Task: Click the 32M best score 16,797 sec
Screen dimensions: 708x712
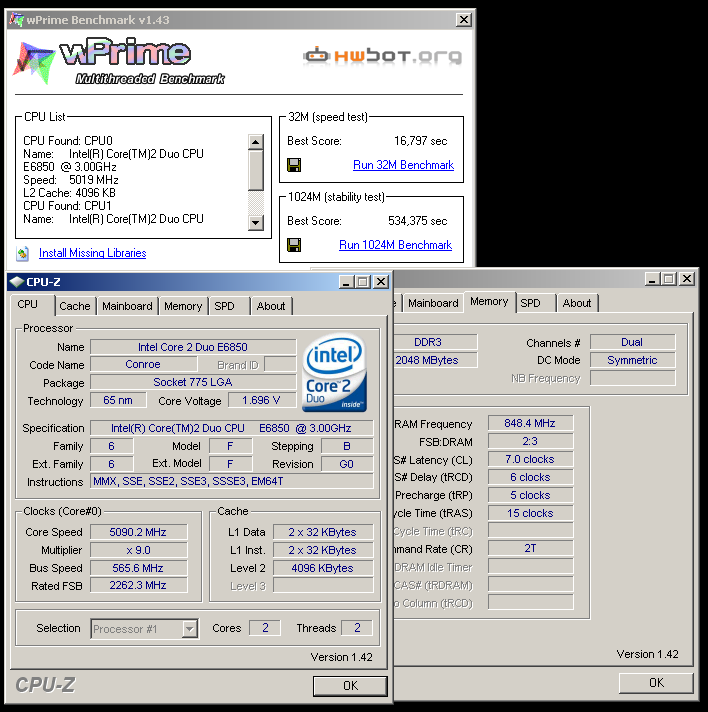Action: coord(421,141)
